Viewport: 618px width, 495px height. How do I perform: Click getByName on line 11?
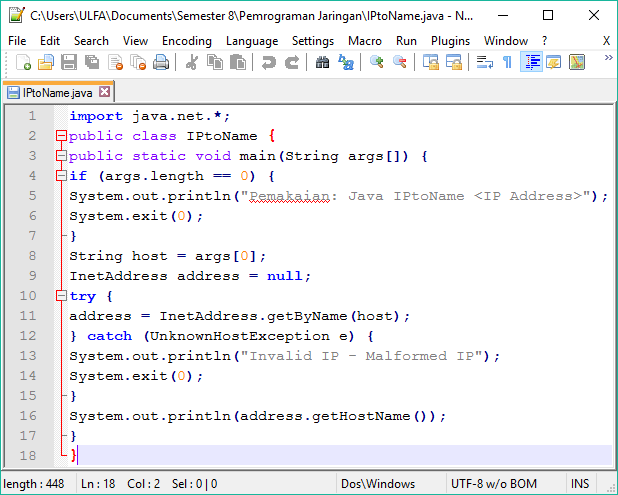click(307, 316)
